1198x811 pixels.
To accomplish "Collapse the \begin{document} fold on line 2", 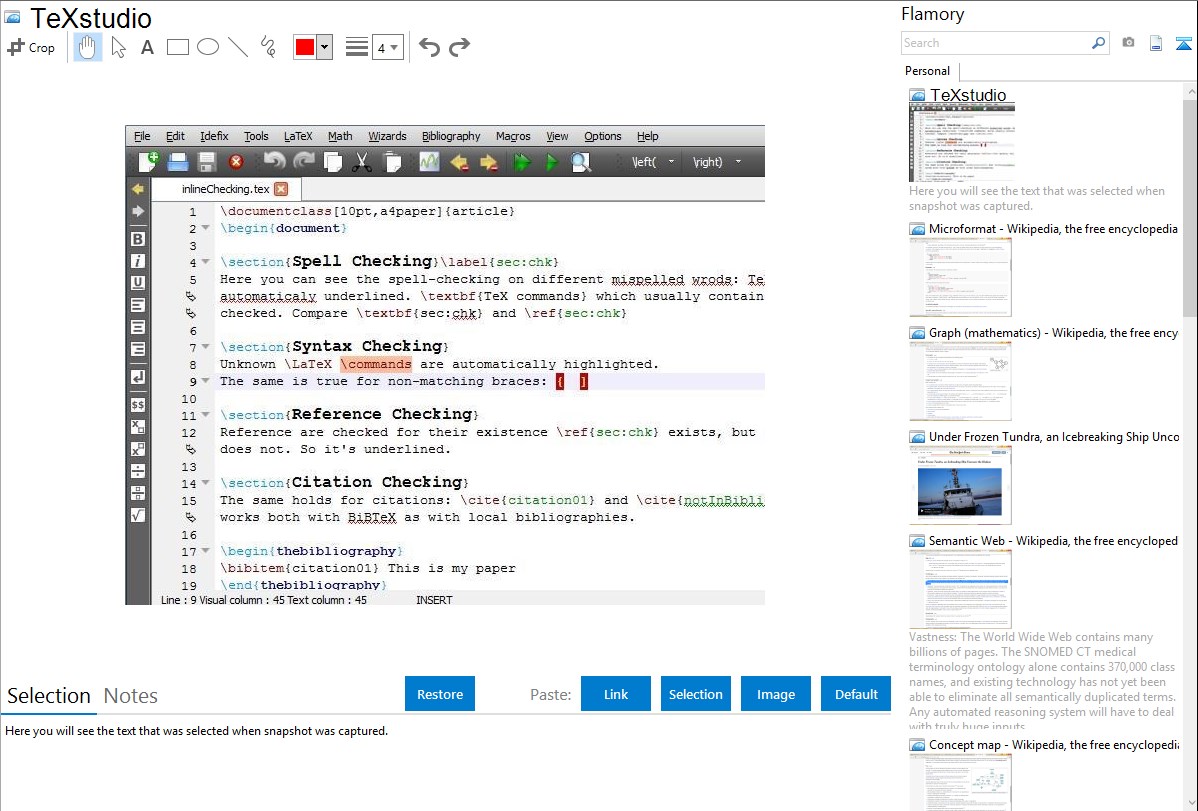I will click(205, 228).
